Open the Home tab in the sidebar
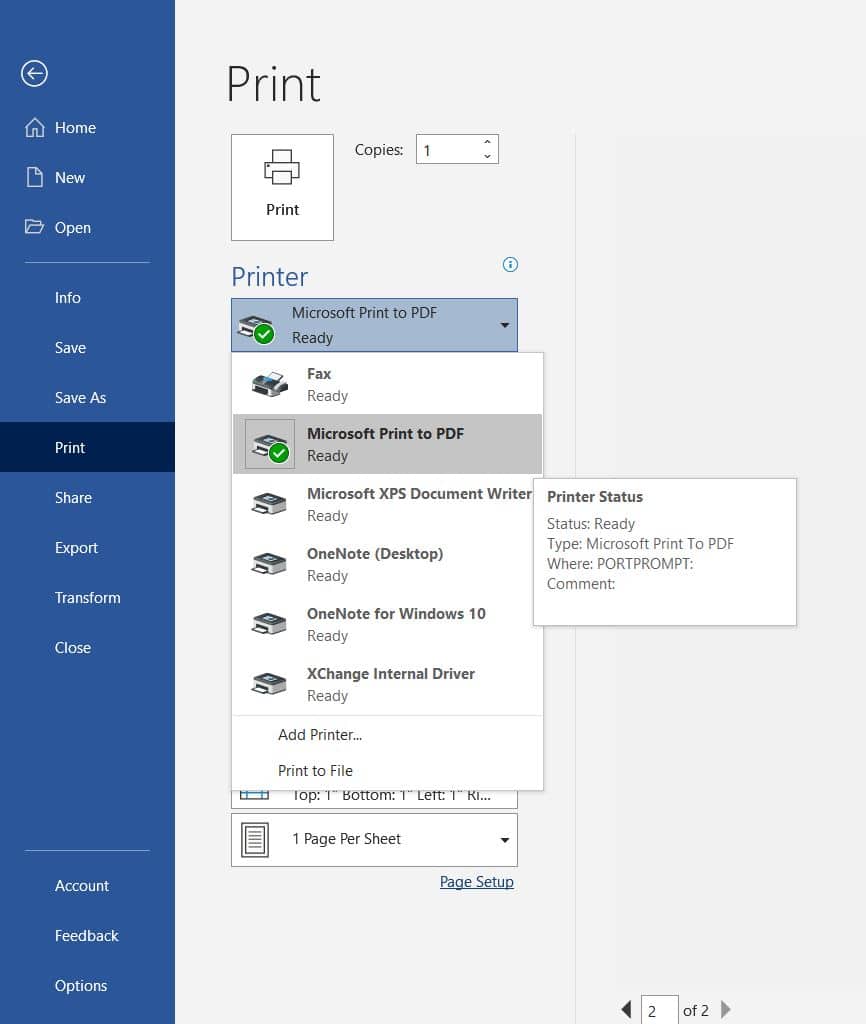 tap(88, 127)
